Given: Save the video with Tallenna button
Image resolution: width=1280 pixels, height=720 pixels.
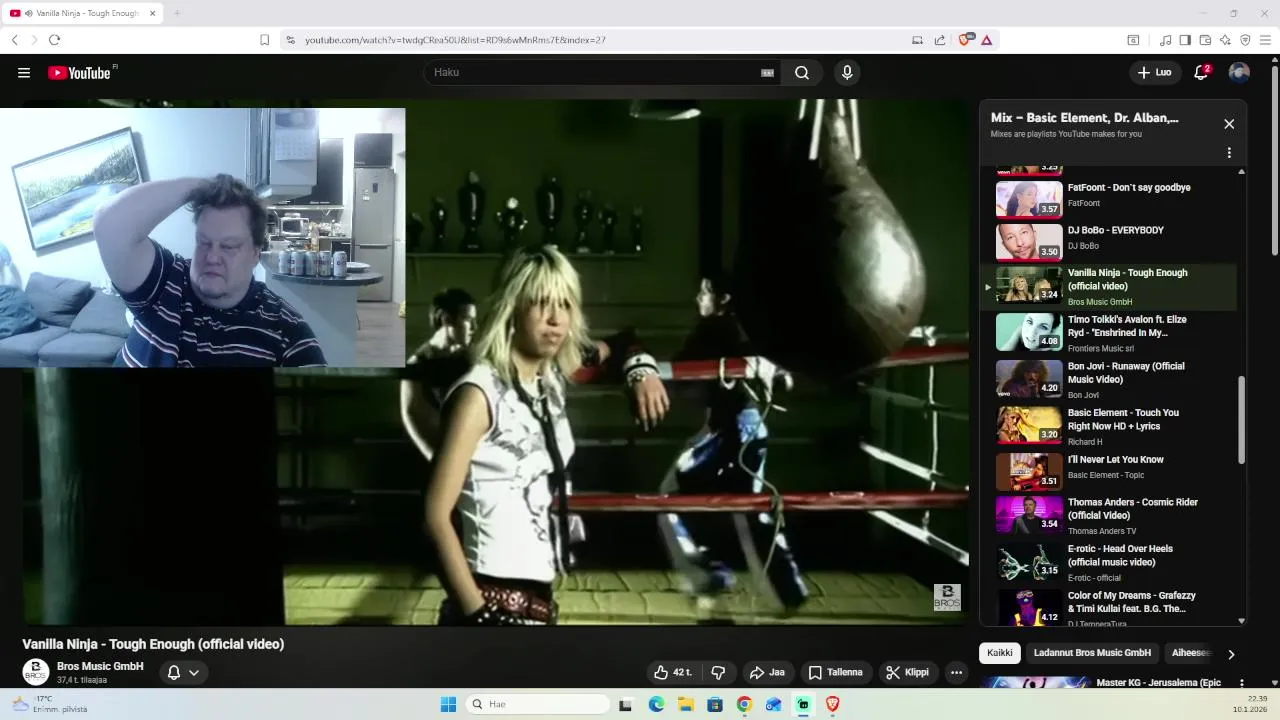Looking at the screenshot, I should click(x=836, y=672).
